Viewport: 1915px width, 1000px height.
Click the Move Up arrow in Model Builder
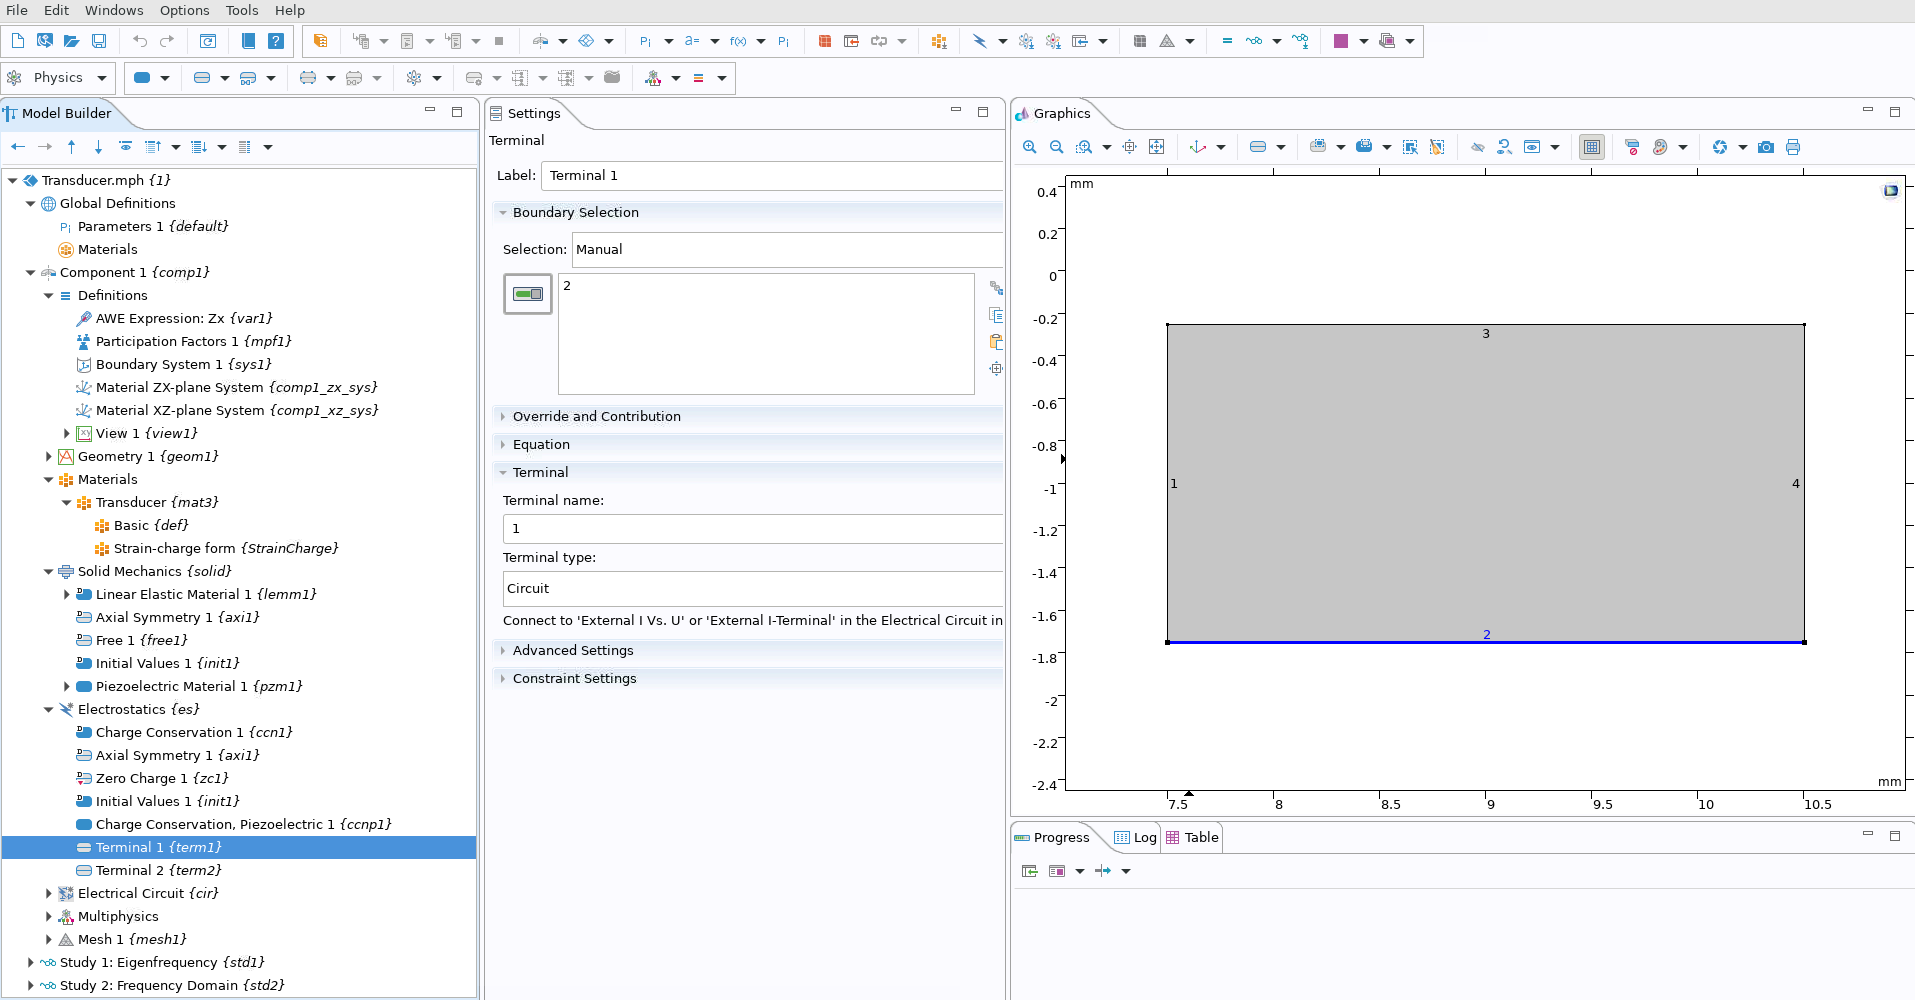click(72, 147)
